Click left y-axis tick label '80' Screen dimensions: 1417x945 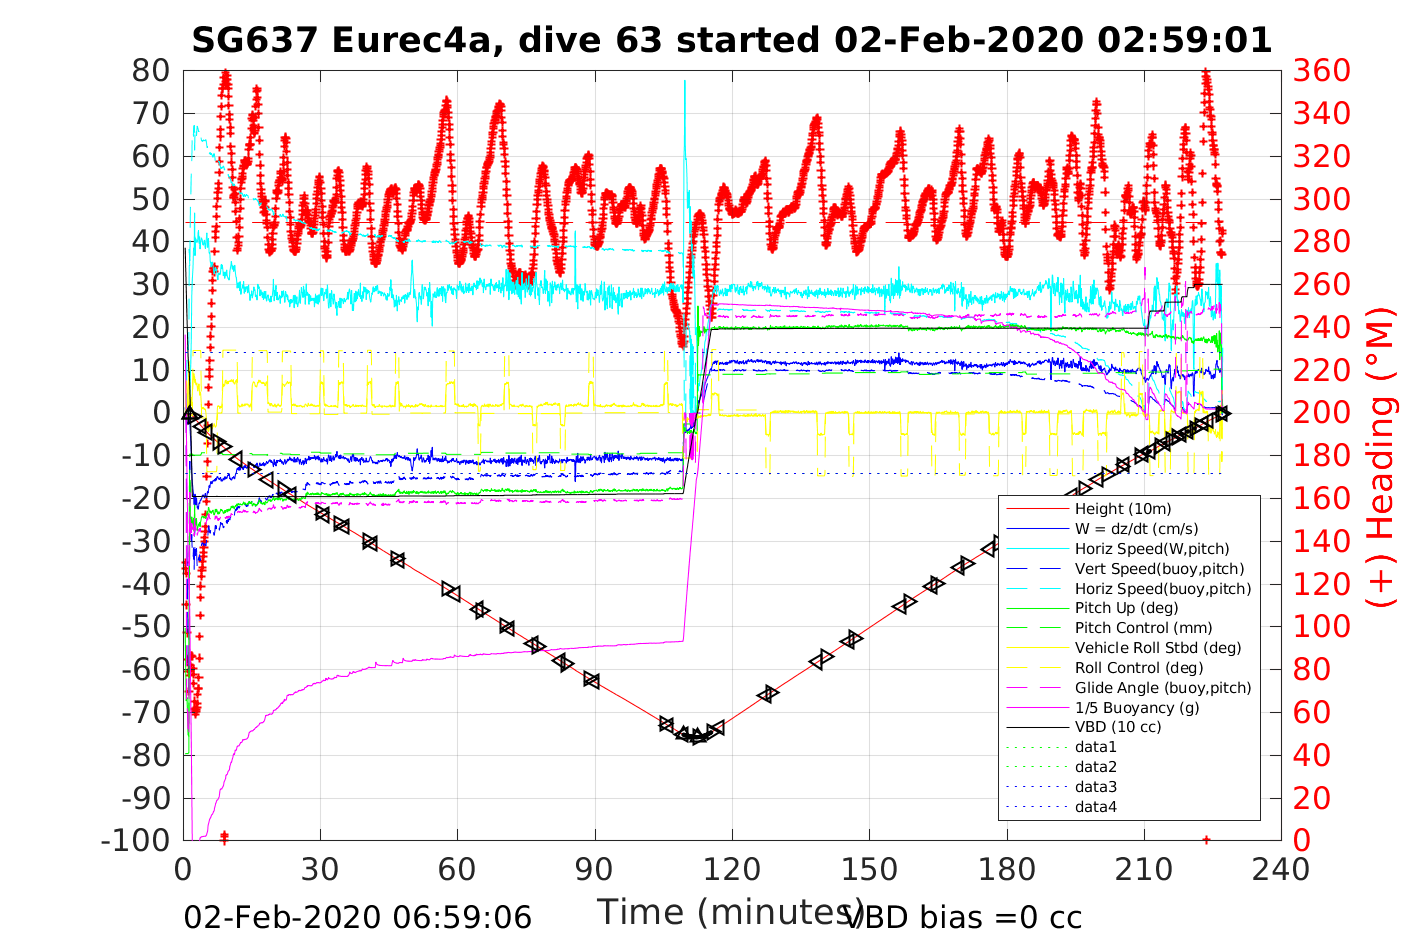tap(153, 71)
